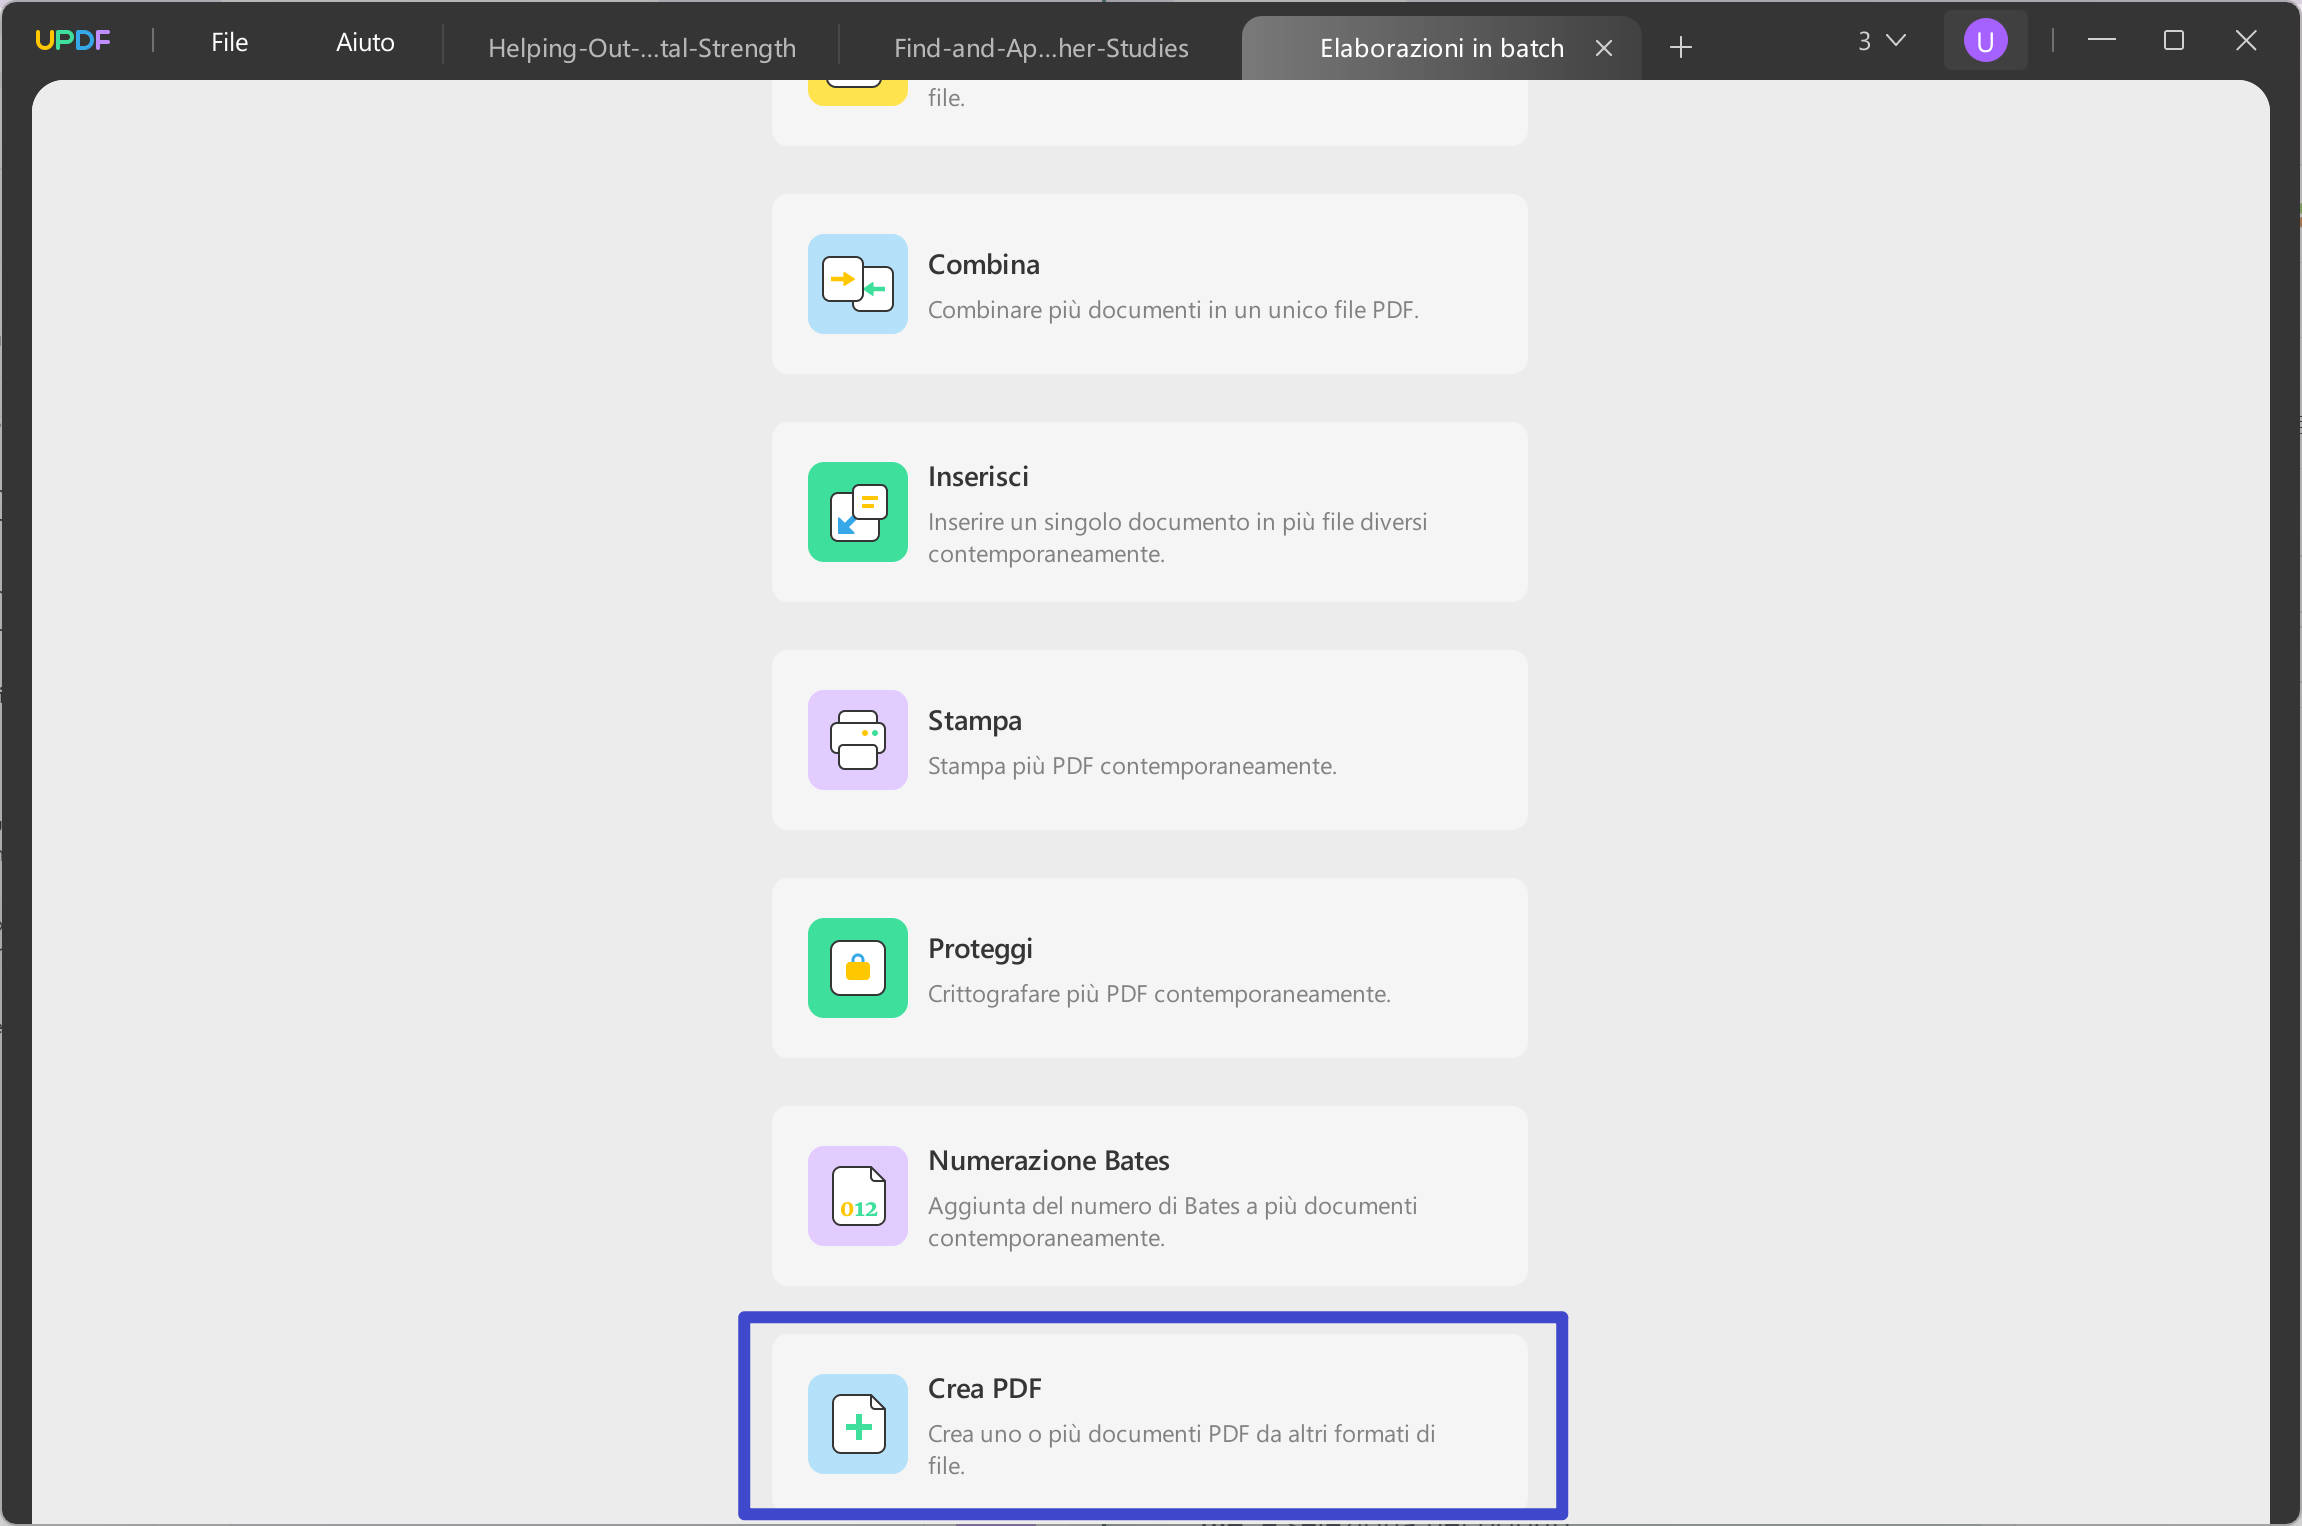2302x1526 pixels.
Task: Click the Combina merge documents icon
Action: click(x=857, y=284)
